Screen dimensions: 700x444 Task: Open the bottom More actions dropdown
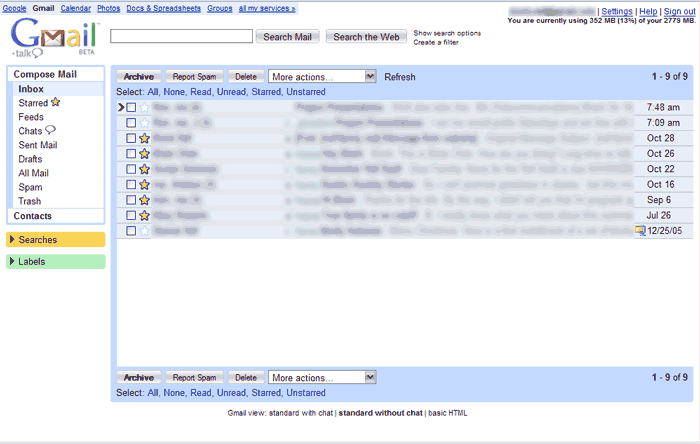[322, 378]
